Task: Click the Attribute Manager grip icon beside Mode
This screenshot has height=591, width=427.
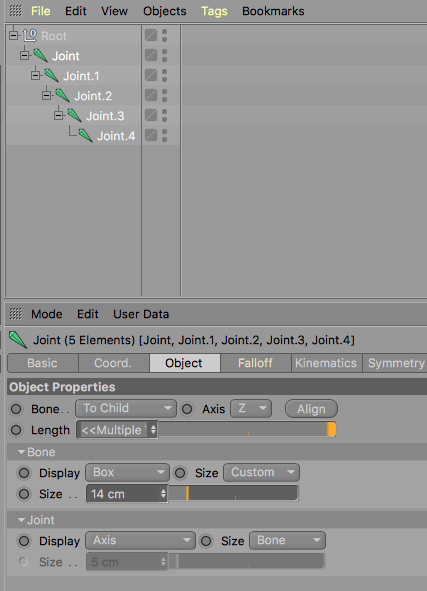Action: tap(16, 314)
